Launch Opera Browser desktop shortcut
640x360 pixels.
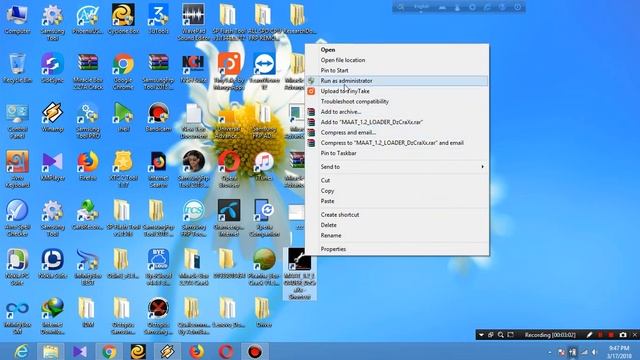[229, 169]
